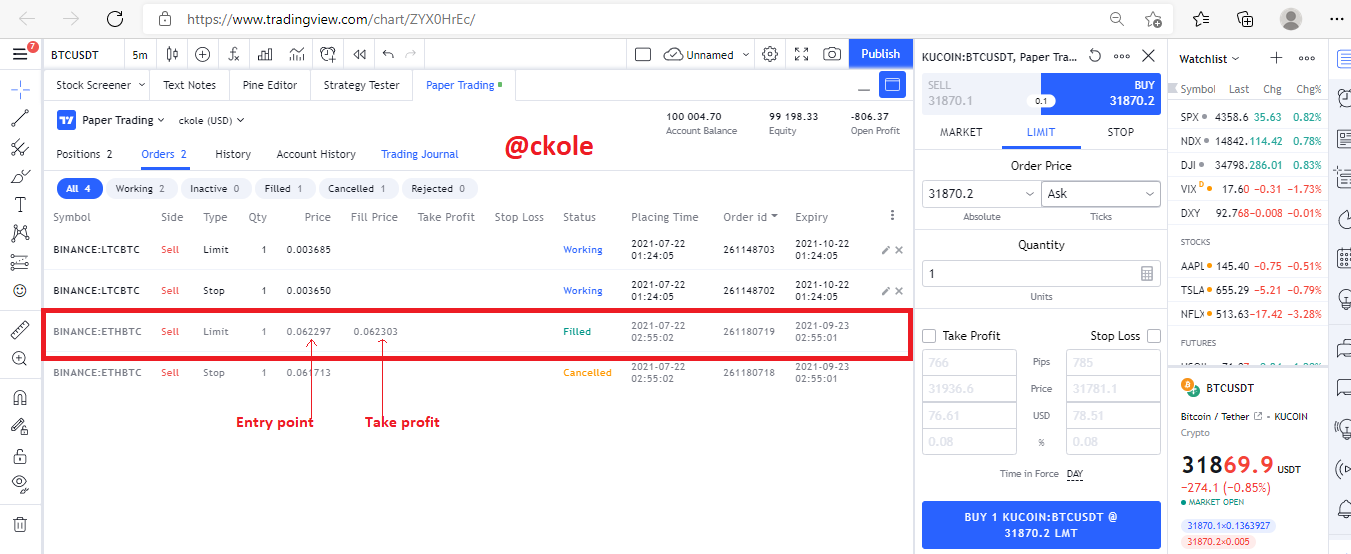
Task: Toggle hide all drawings eye icon
Action: click(20, 483)
